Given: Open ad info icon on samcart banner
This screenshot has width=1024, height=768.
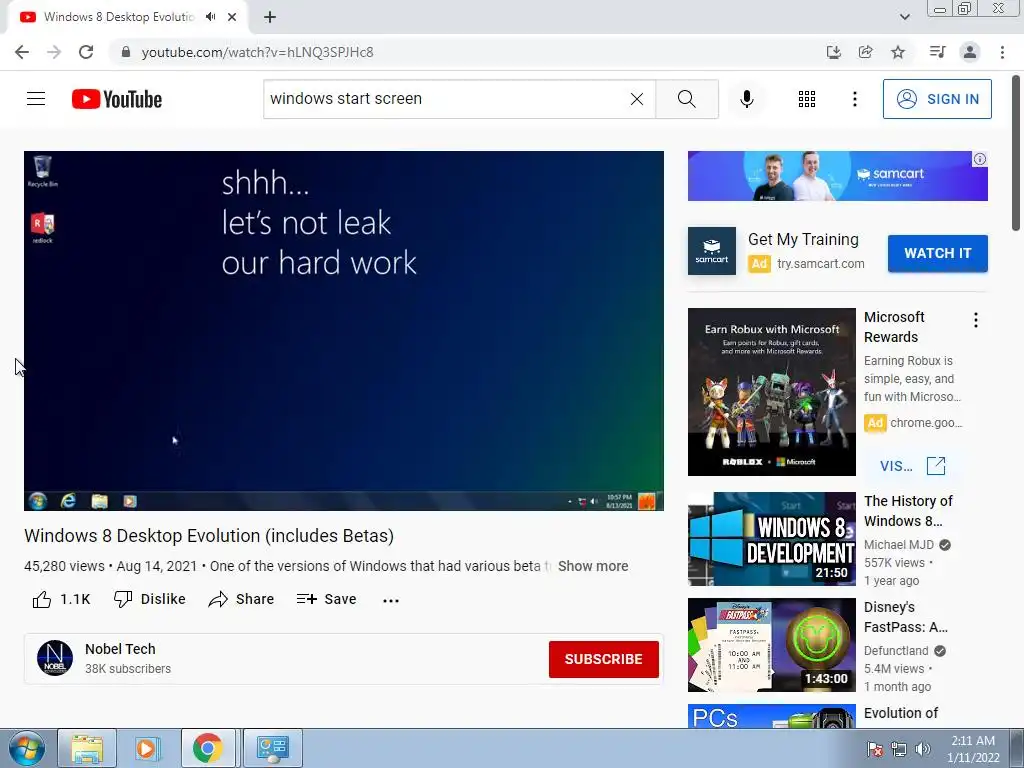Looking at the screenshot, I should click(x=980, y=159).
